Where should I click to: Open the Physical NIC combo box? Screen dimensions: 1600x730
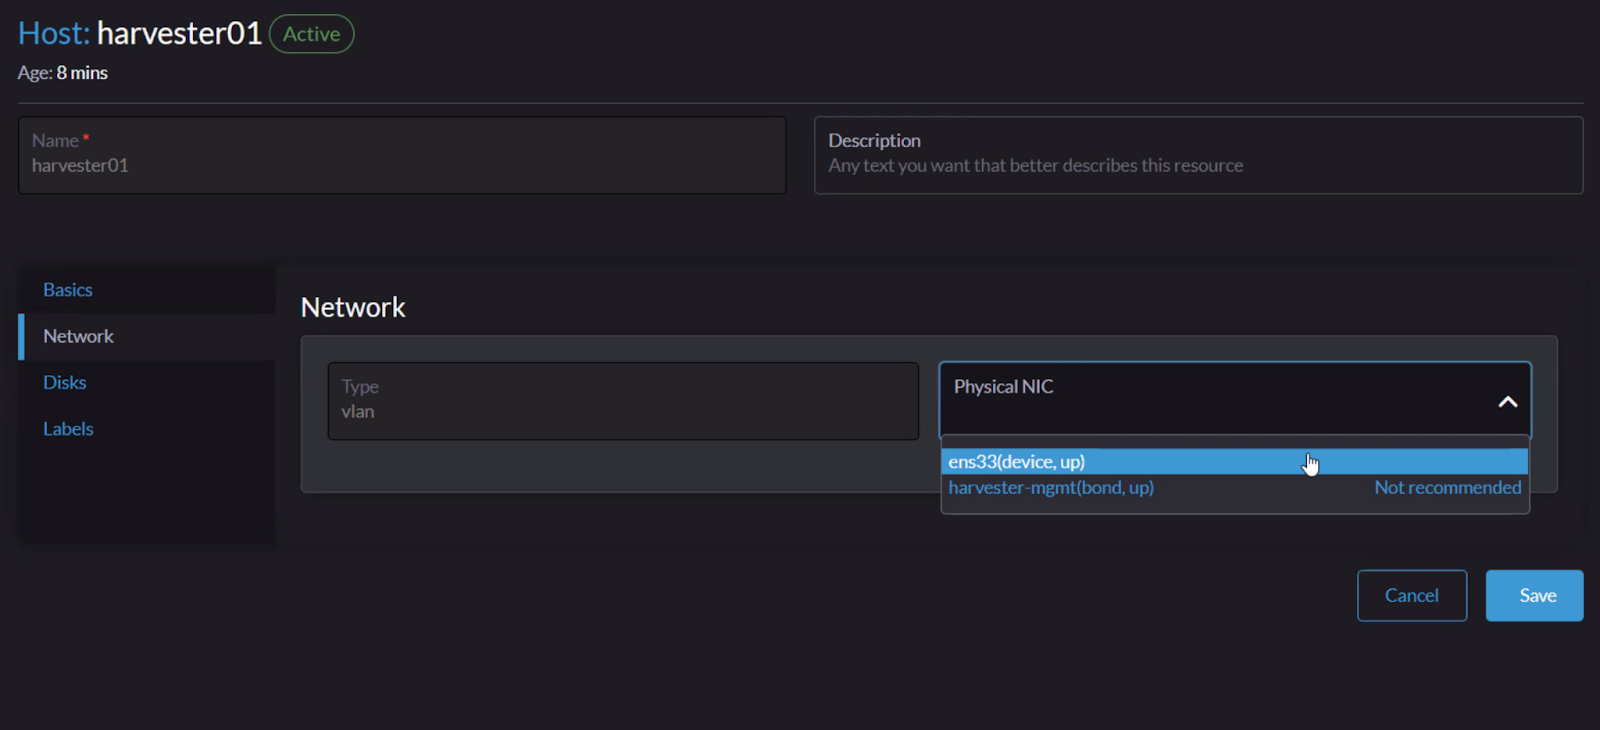(1235, 400)
